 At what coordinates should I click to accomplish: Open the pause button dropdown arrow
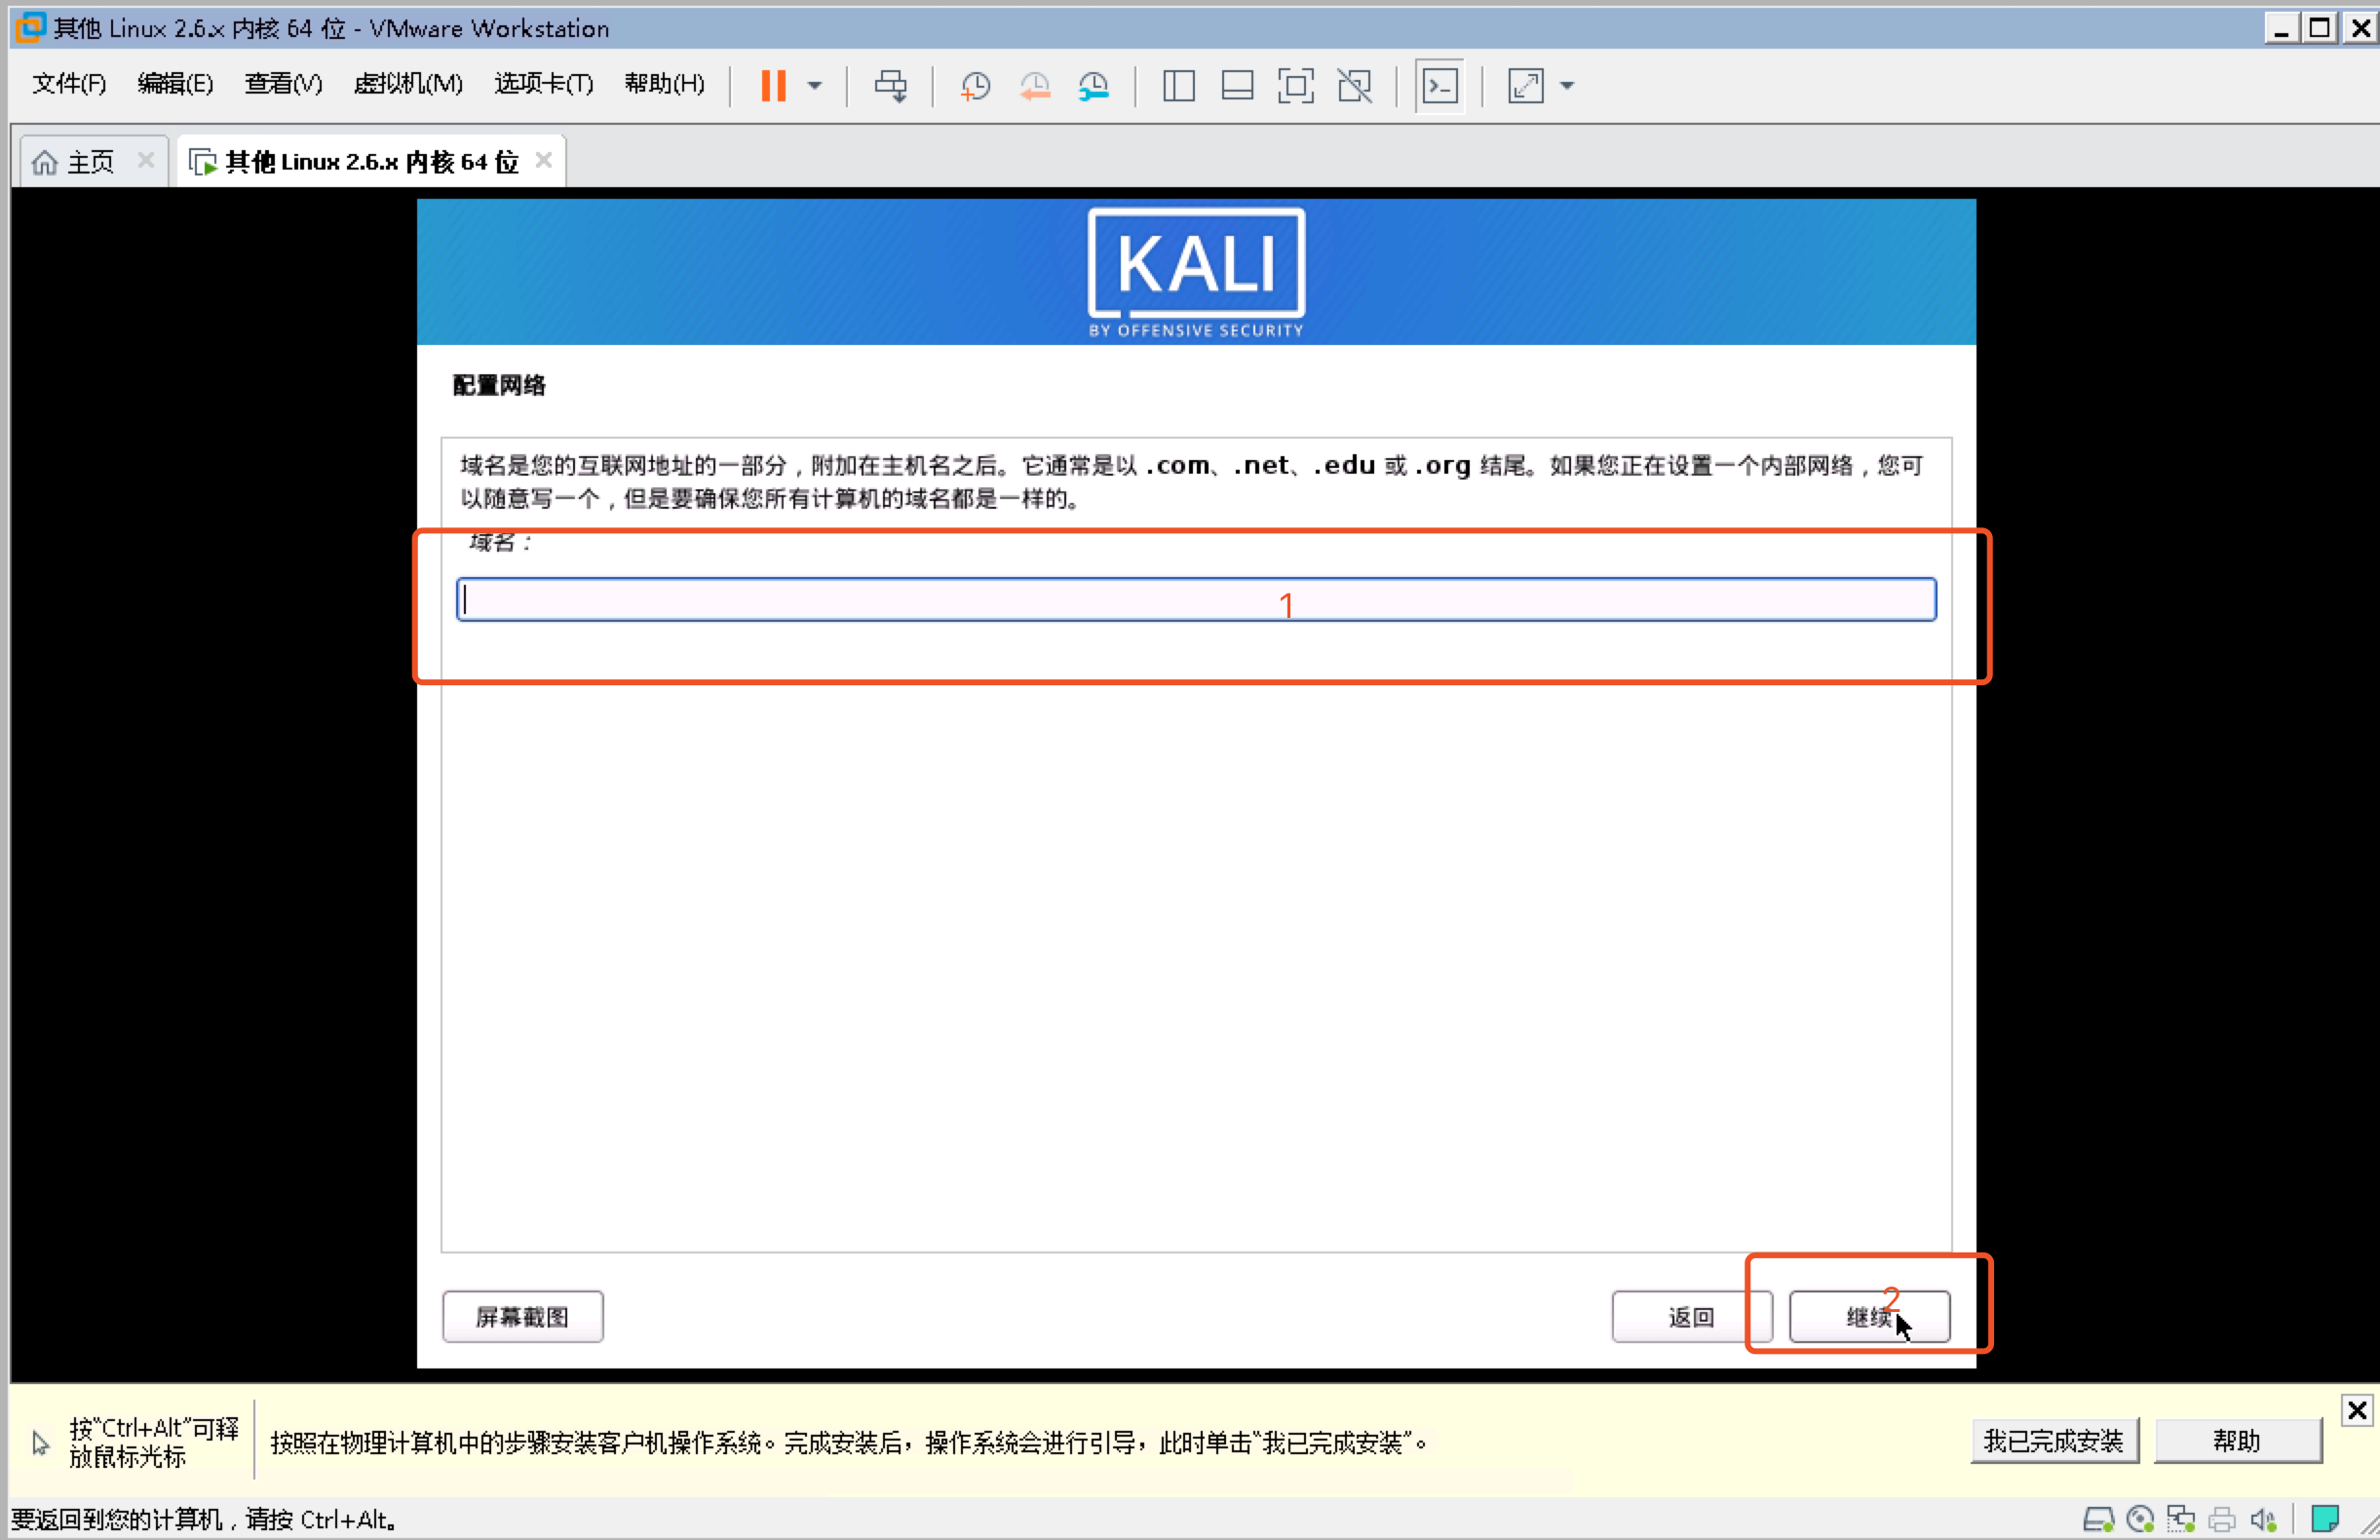tap(814, 86)
